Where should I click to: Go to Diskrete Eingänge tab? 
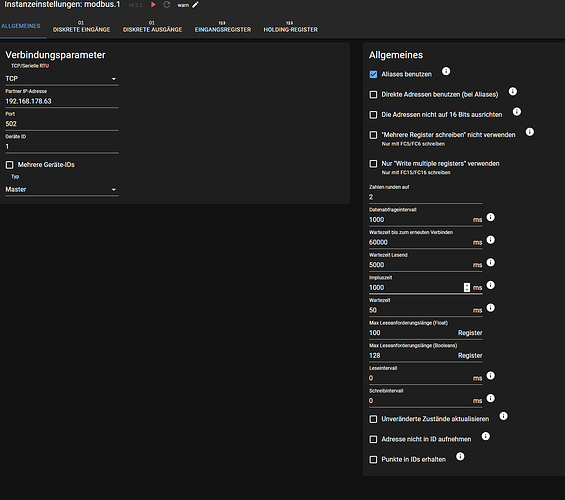pyautogui.click(x=81, y=27)
